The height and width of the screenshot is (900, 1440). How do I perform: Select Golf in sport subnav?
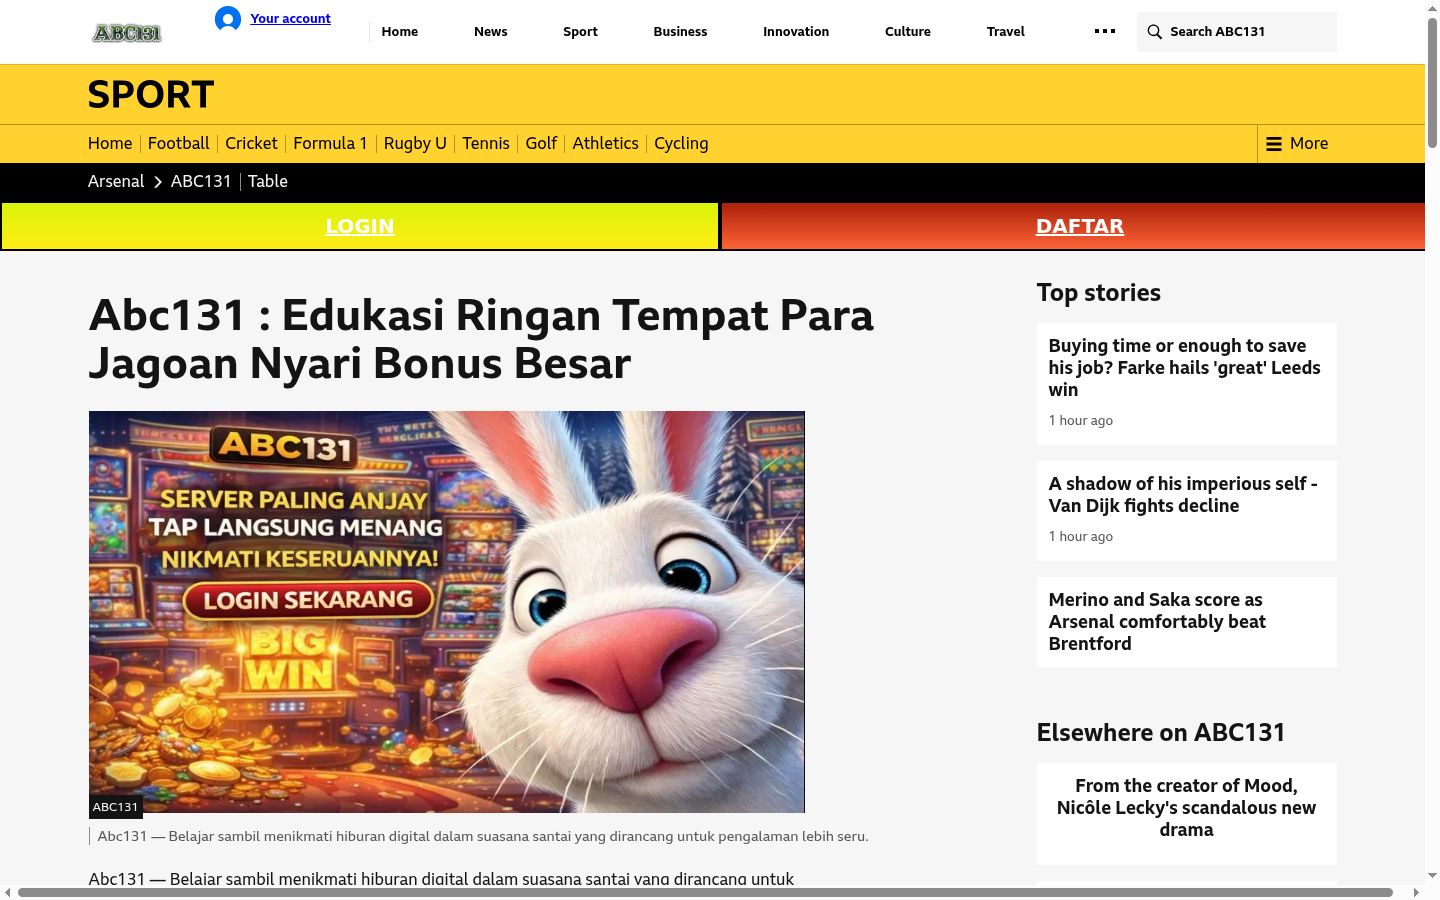pyautogui.click(x=541, y=143)
